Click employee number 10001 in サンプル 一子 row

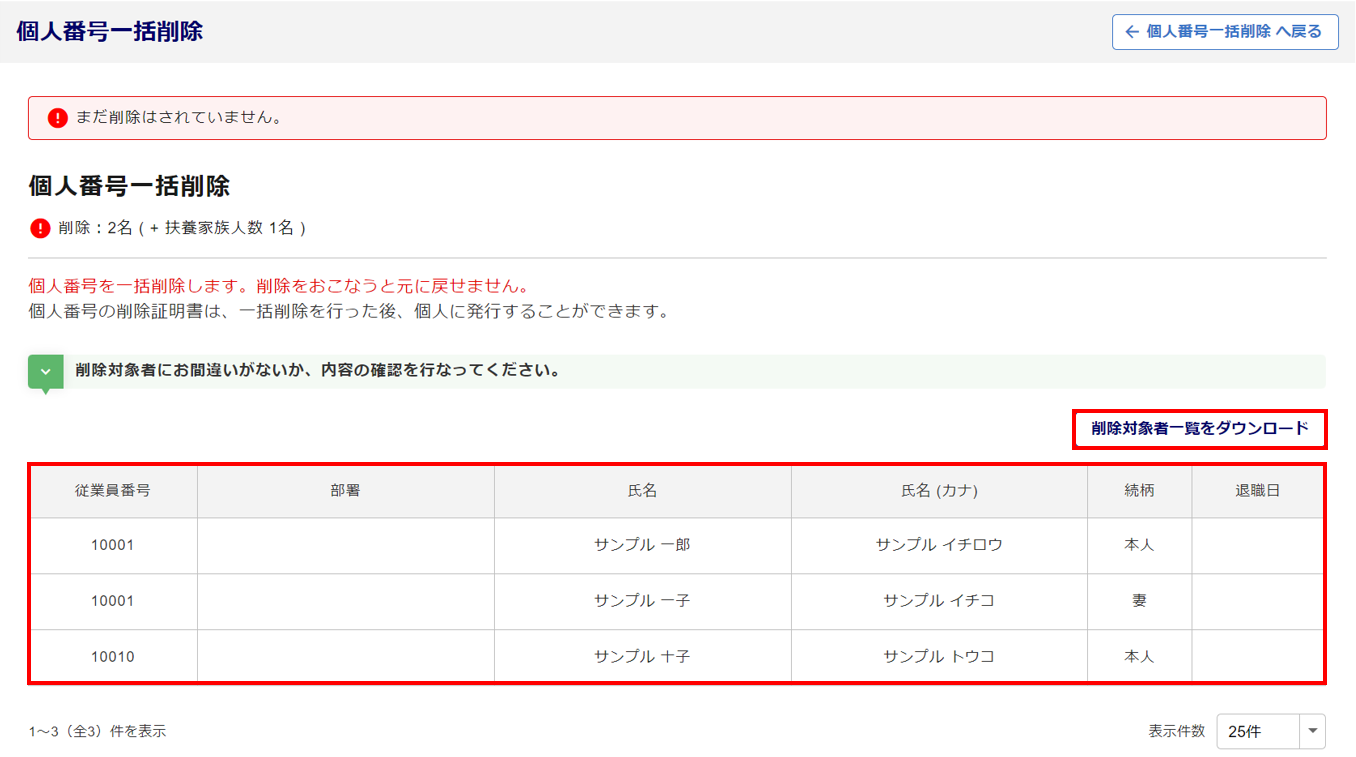point(113,601)
